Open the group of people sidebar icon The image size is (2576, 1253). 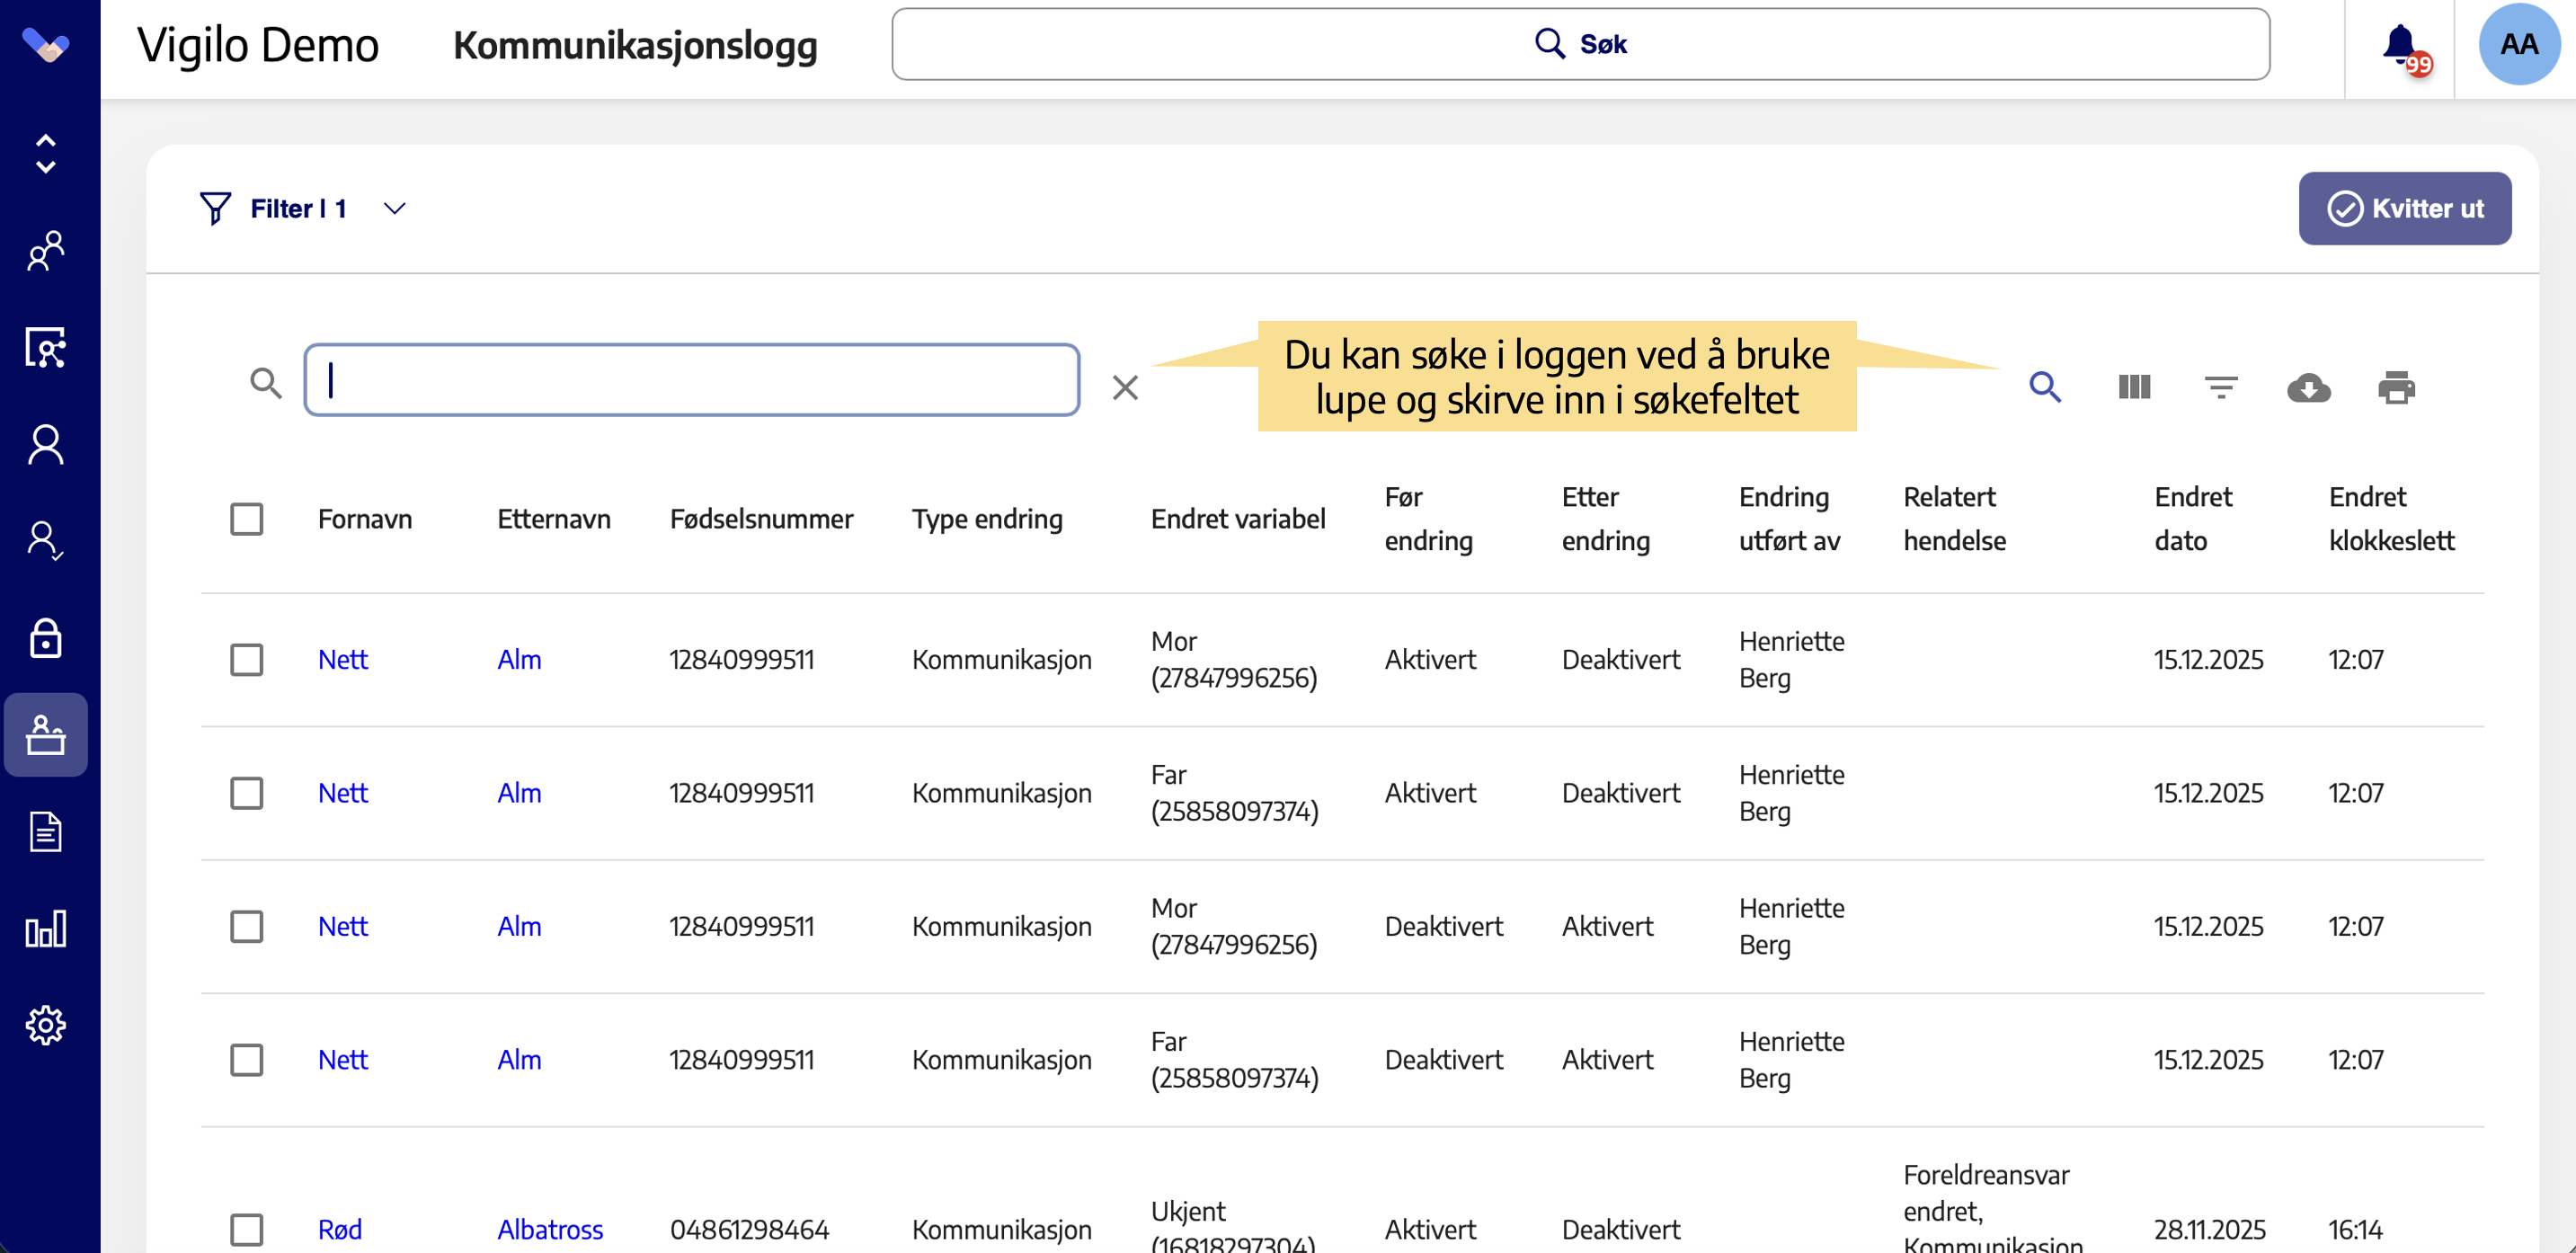click(x=46, y=251)
